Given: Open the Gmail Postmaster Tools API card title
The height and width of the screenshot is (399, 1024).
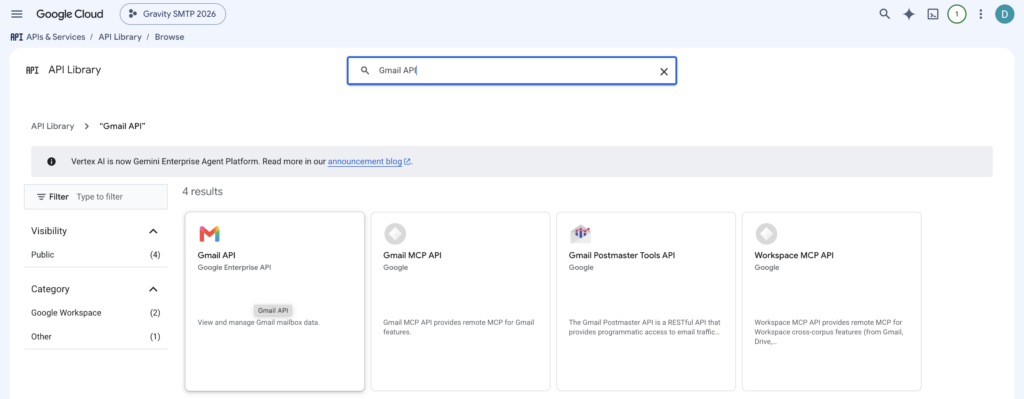Looking at the screenshot, I should click(622, 255).
